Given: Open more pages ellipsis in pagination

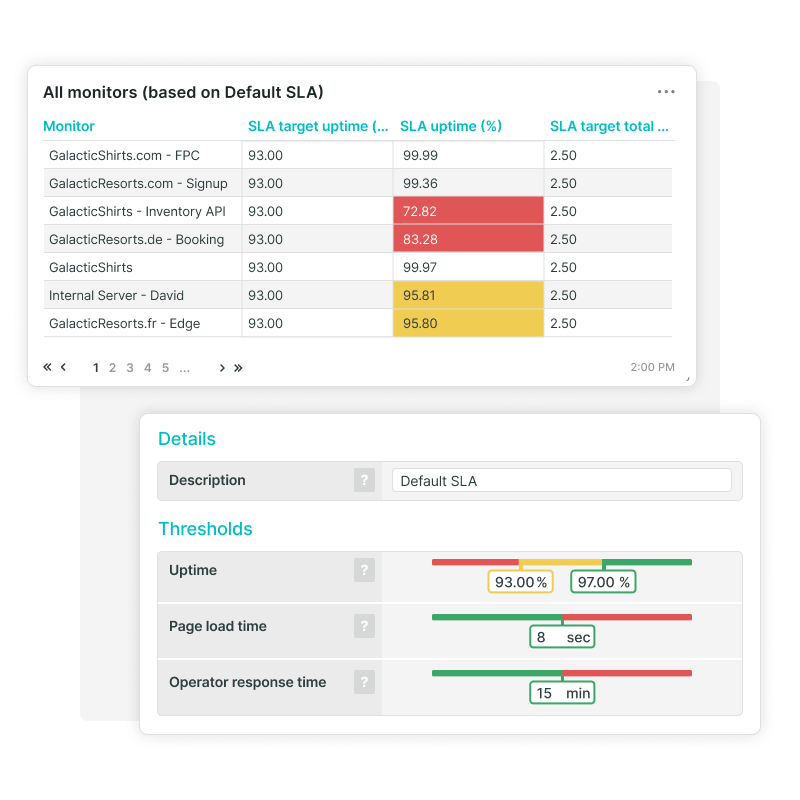Looking at the screenshot, I should tap(185, 369).
